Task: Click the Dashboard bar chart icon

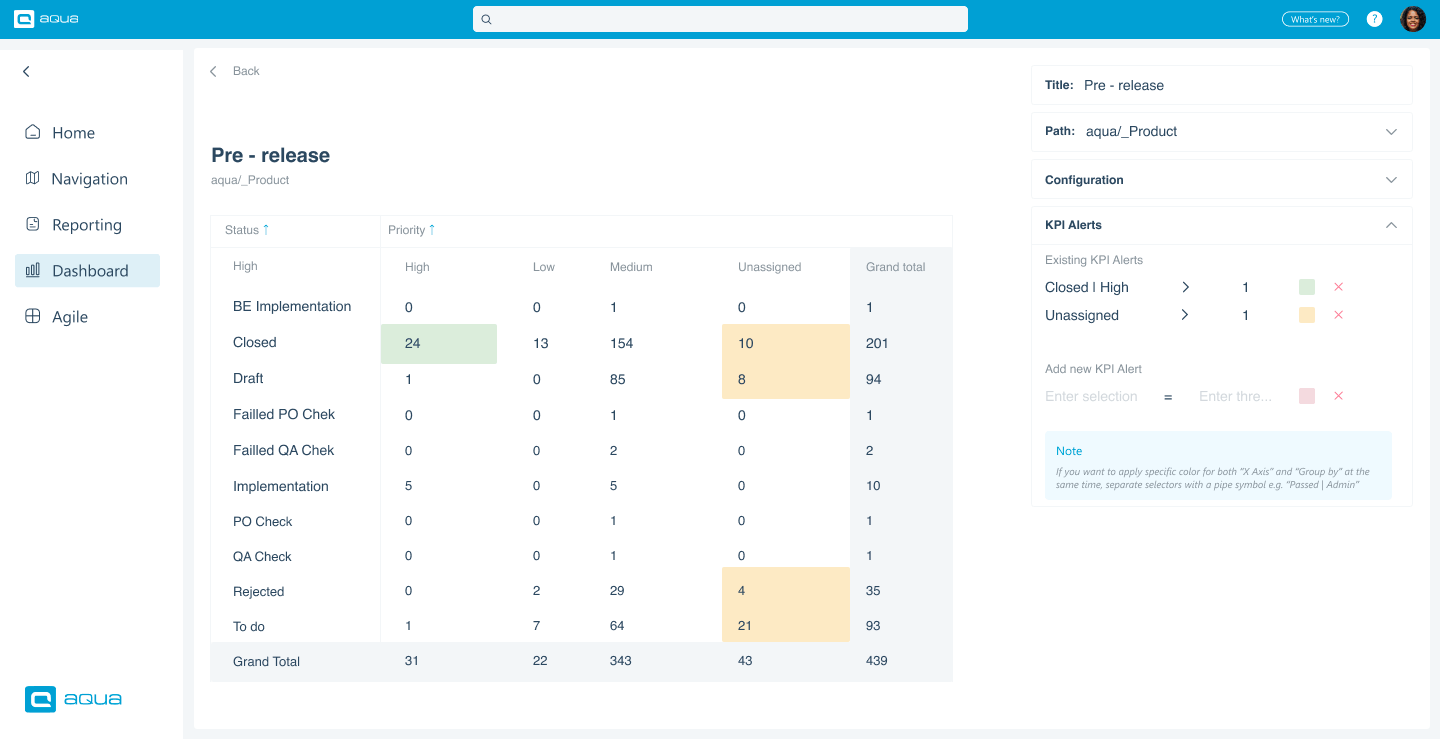Action: [x=33, y=270]
